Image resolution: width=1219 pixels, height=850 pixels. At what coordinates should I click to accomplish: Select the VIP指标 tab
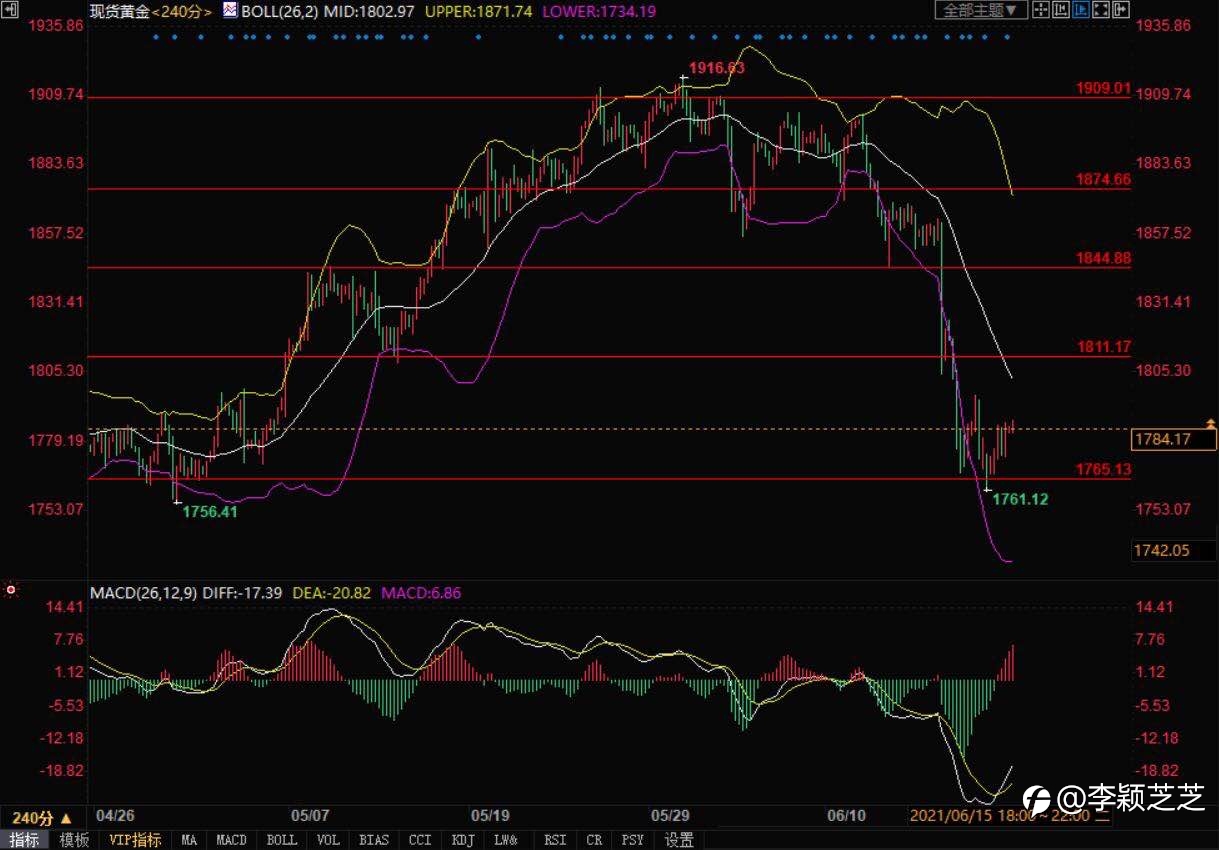click(135, 841)
